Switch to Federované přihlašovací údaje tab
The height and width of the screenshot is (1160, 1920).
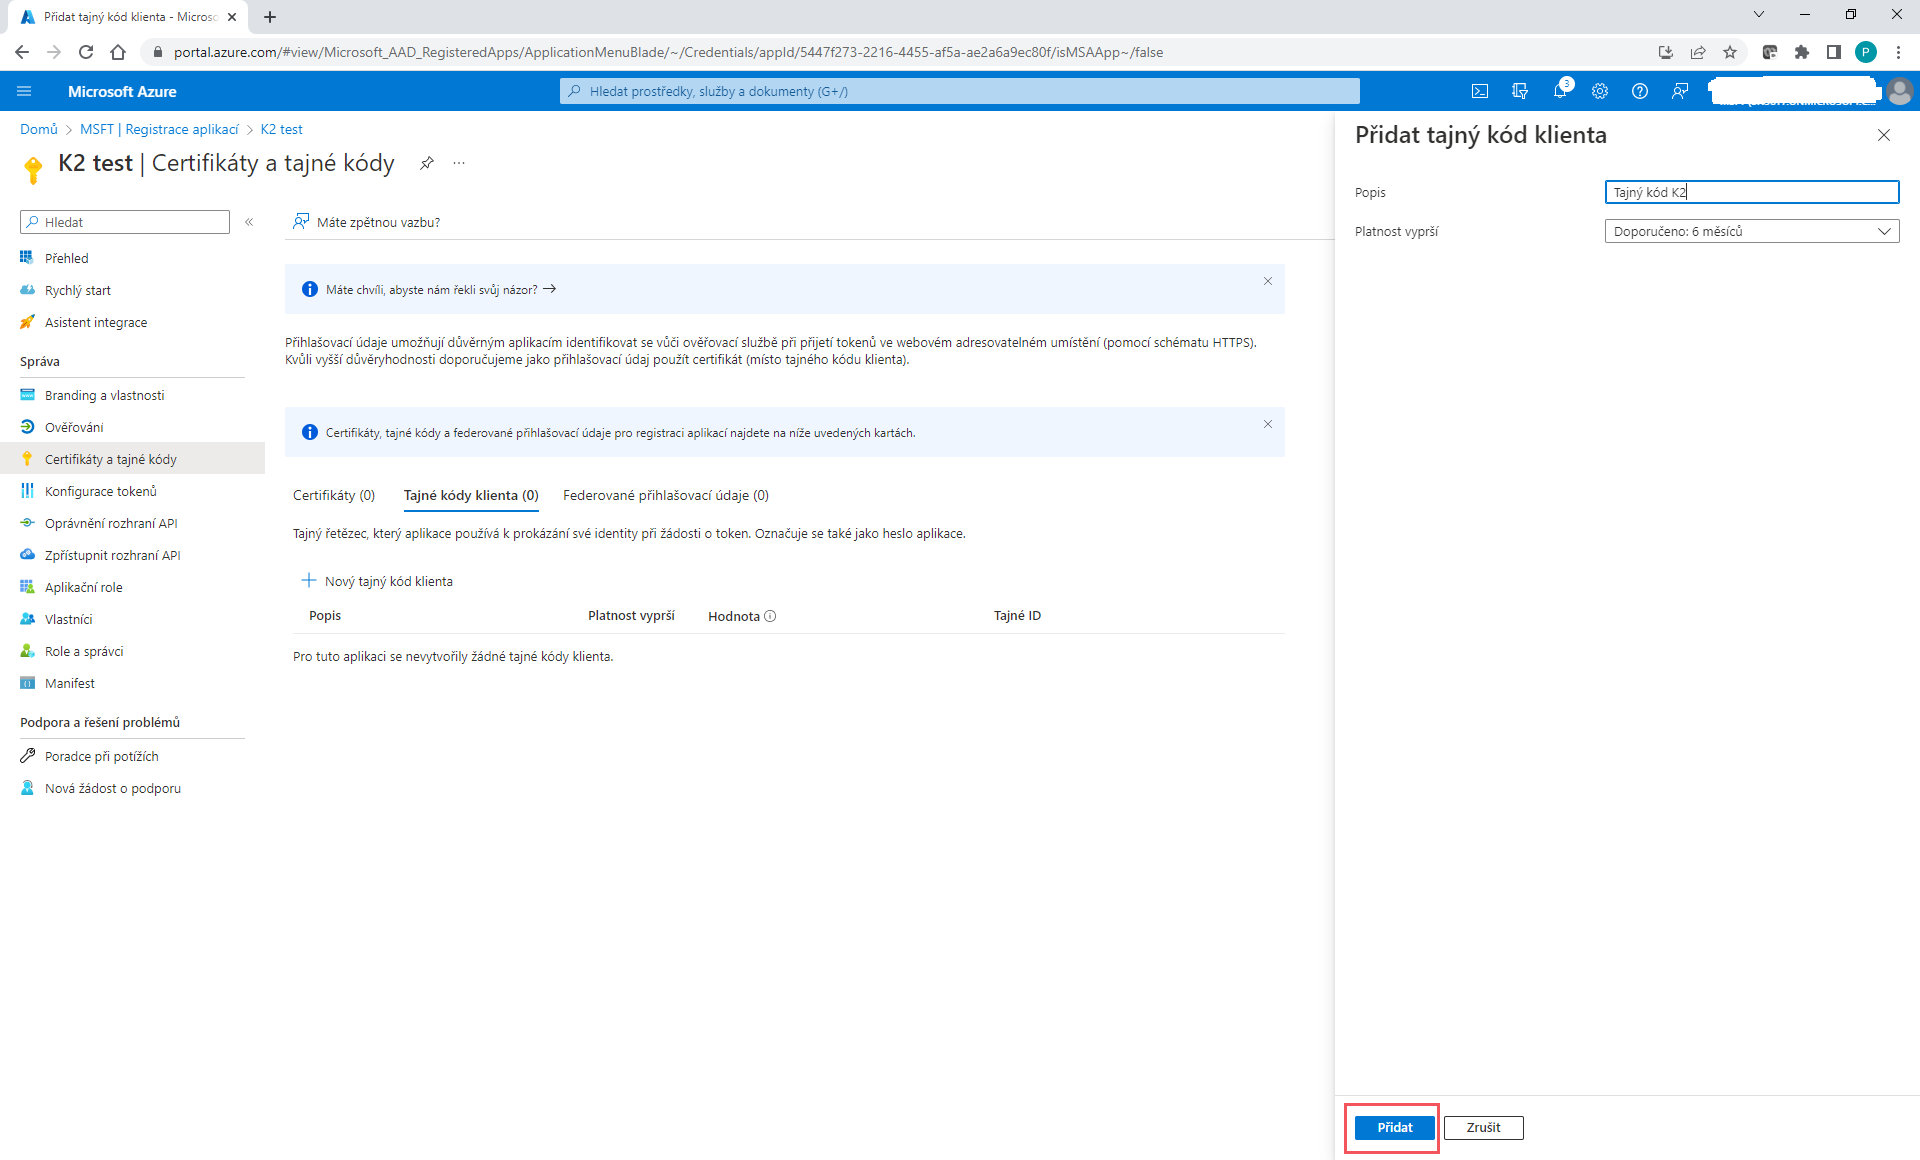coord(666,495)
